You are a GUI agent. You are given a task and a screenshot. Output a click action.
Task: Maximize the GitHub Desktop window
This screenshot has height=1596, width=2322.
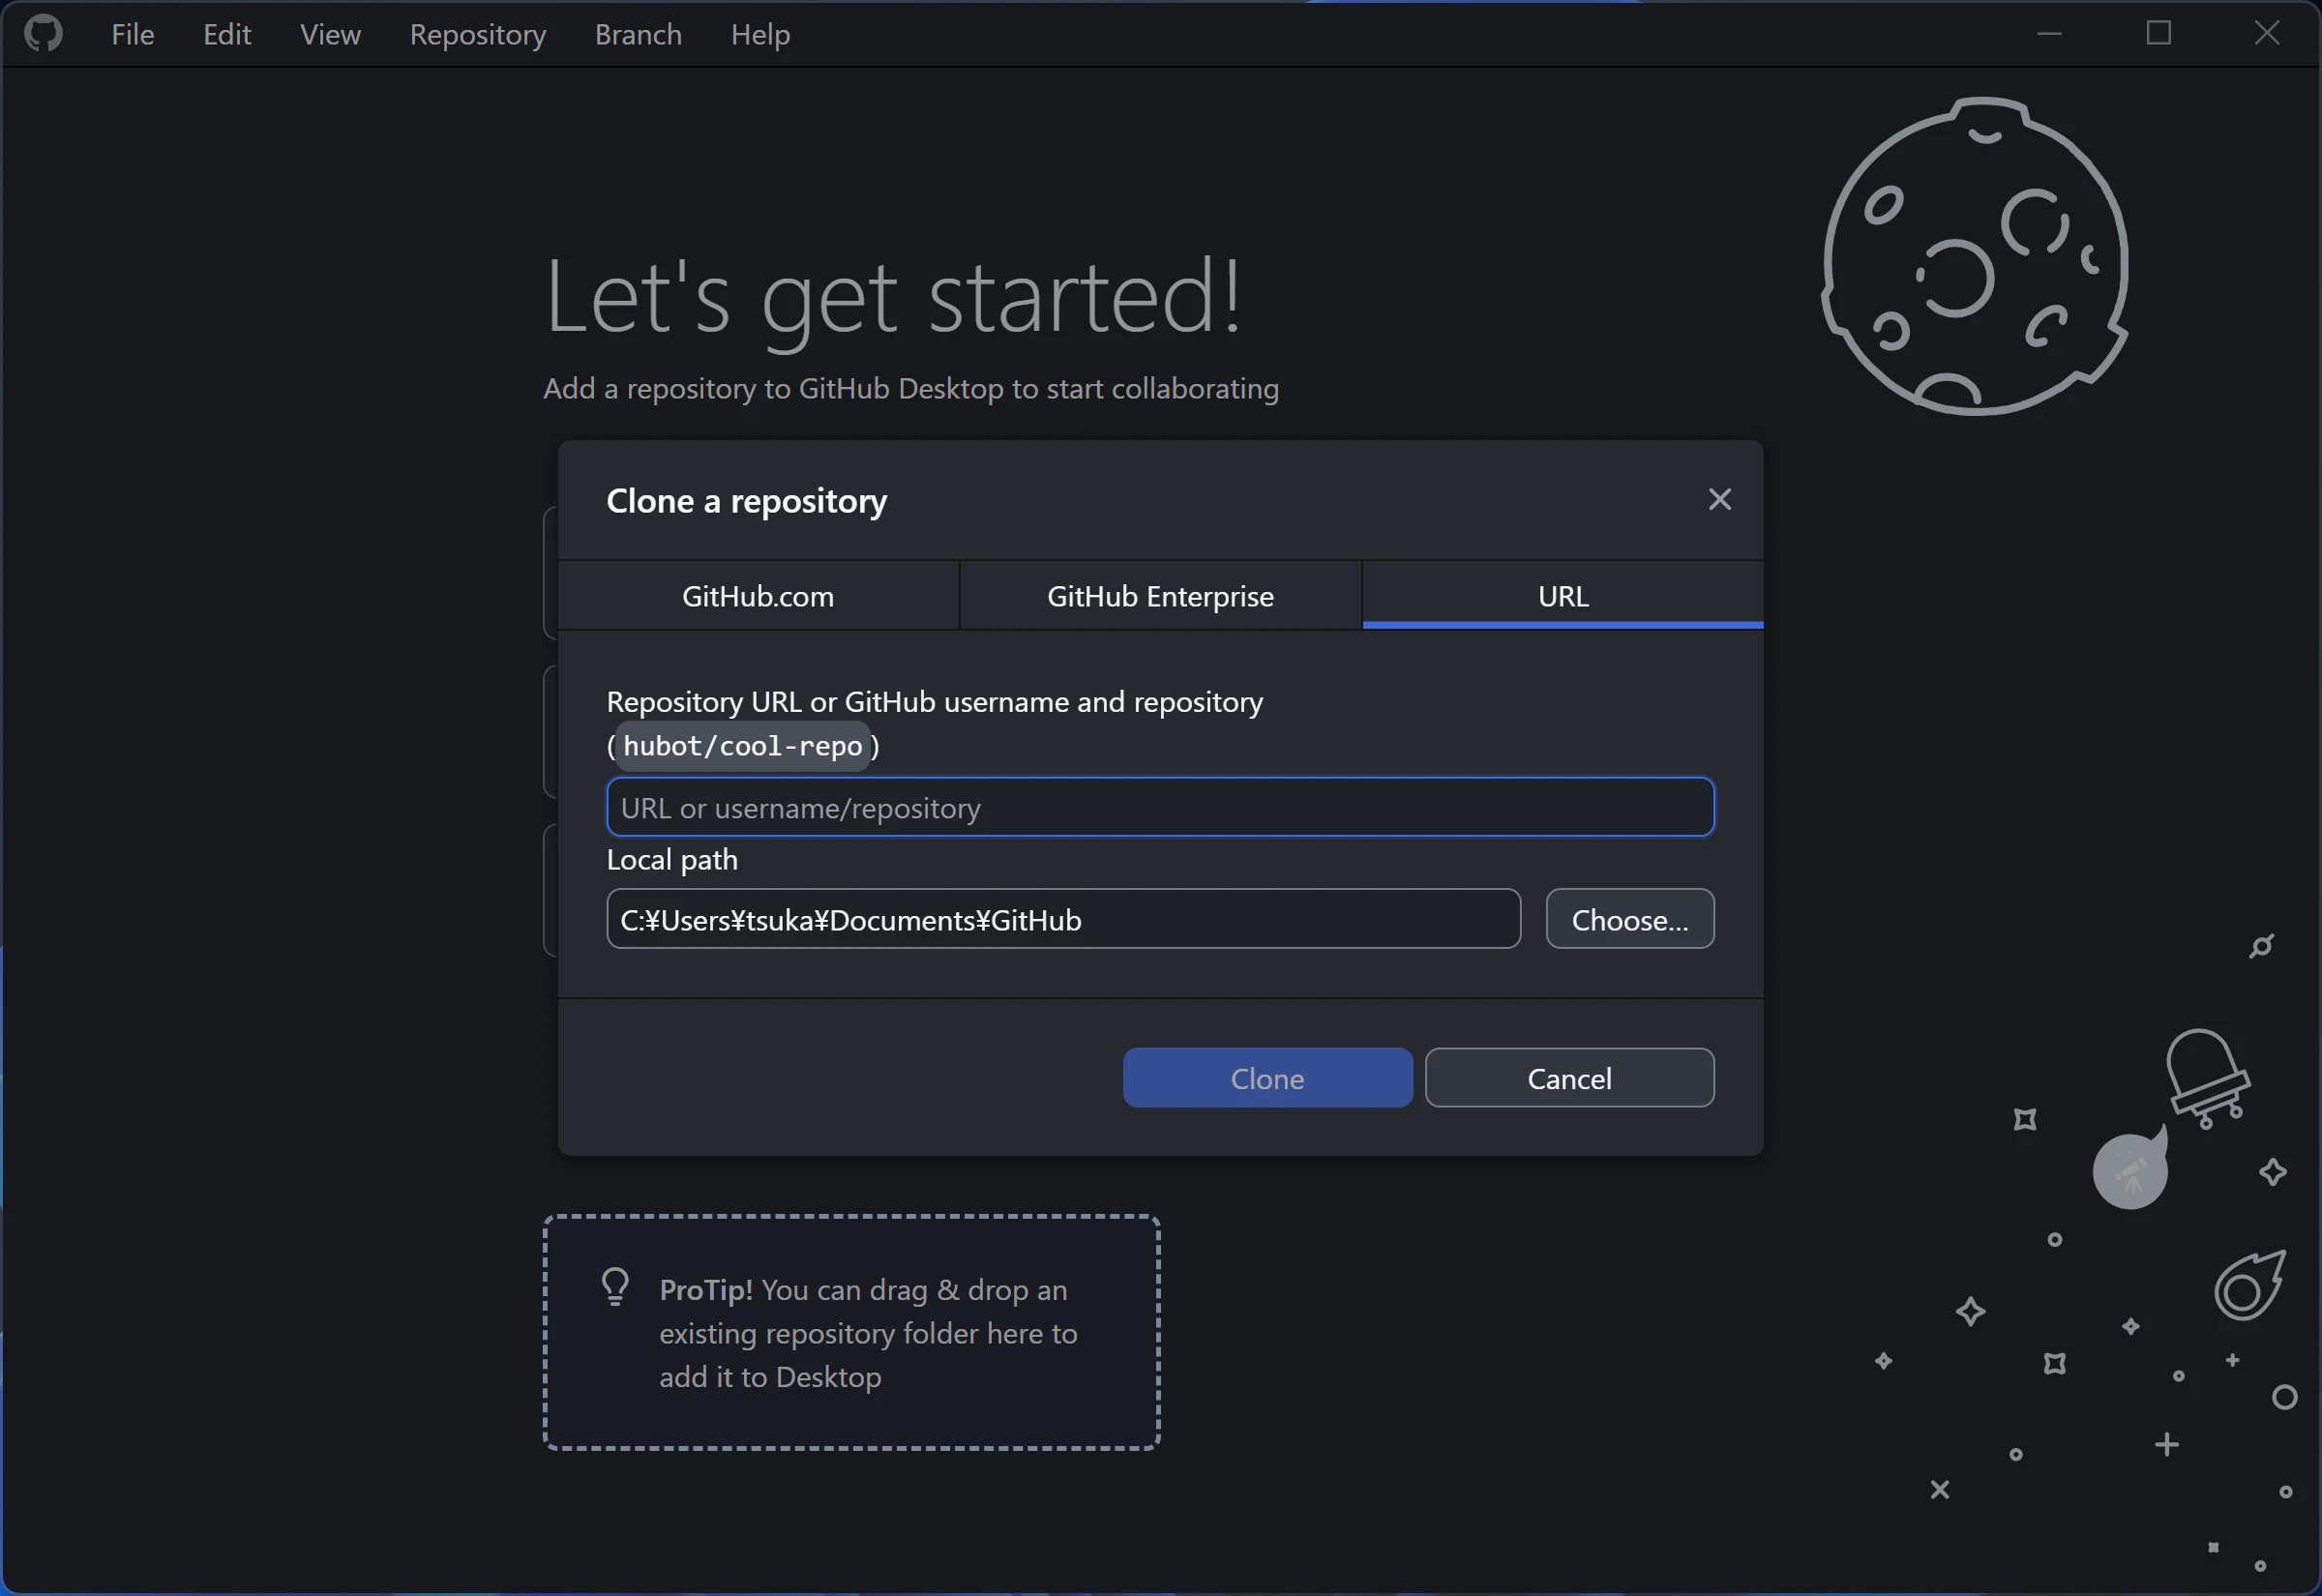pos(2158,34)
